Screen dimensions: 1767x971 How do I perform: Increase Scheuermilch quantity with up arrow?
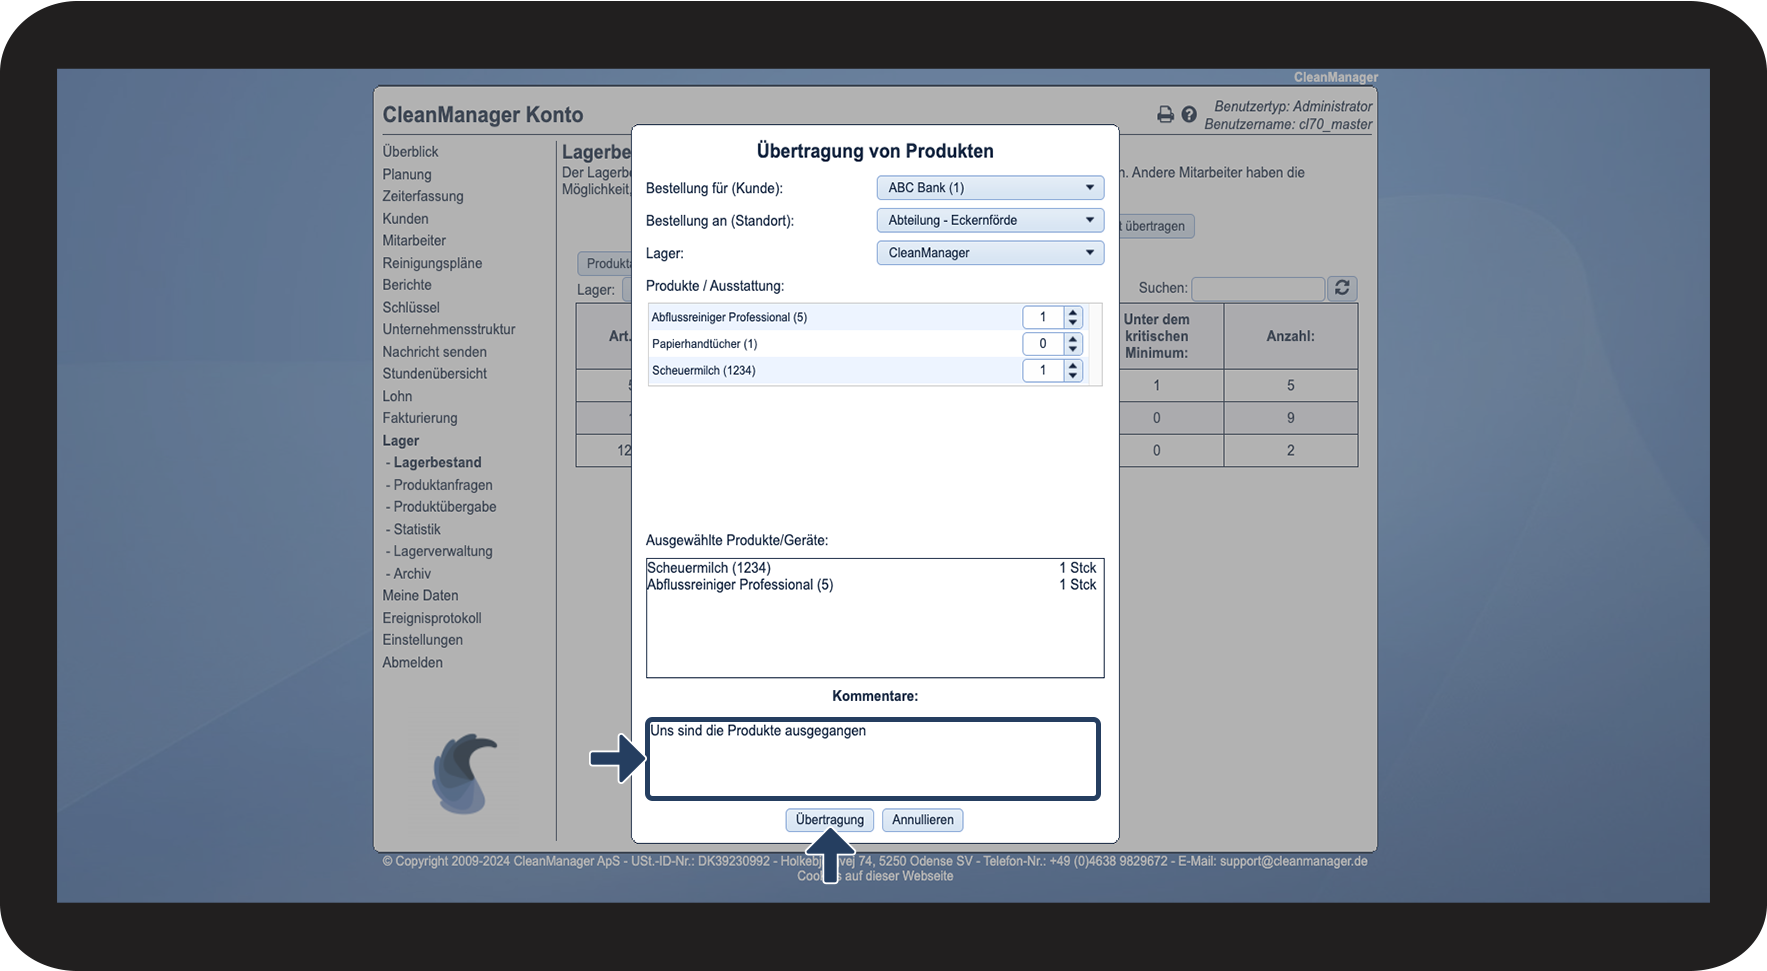[1073, 366]
